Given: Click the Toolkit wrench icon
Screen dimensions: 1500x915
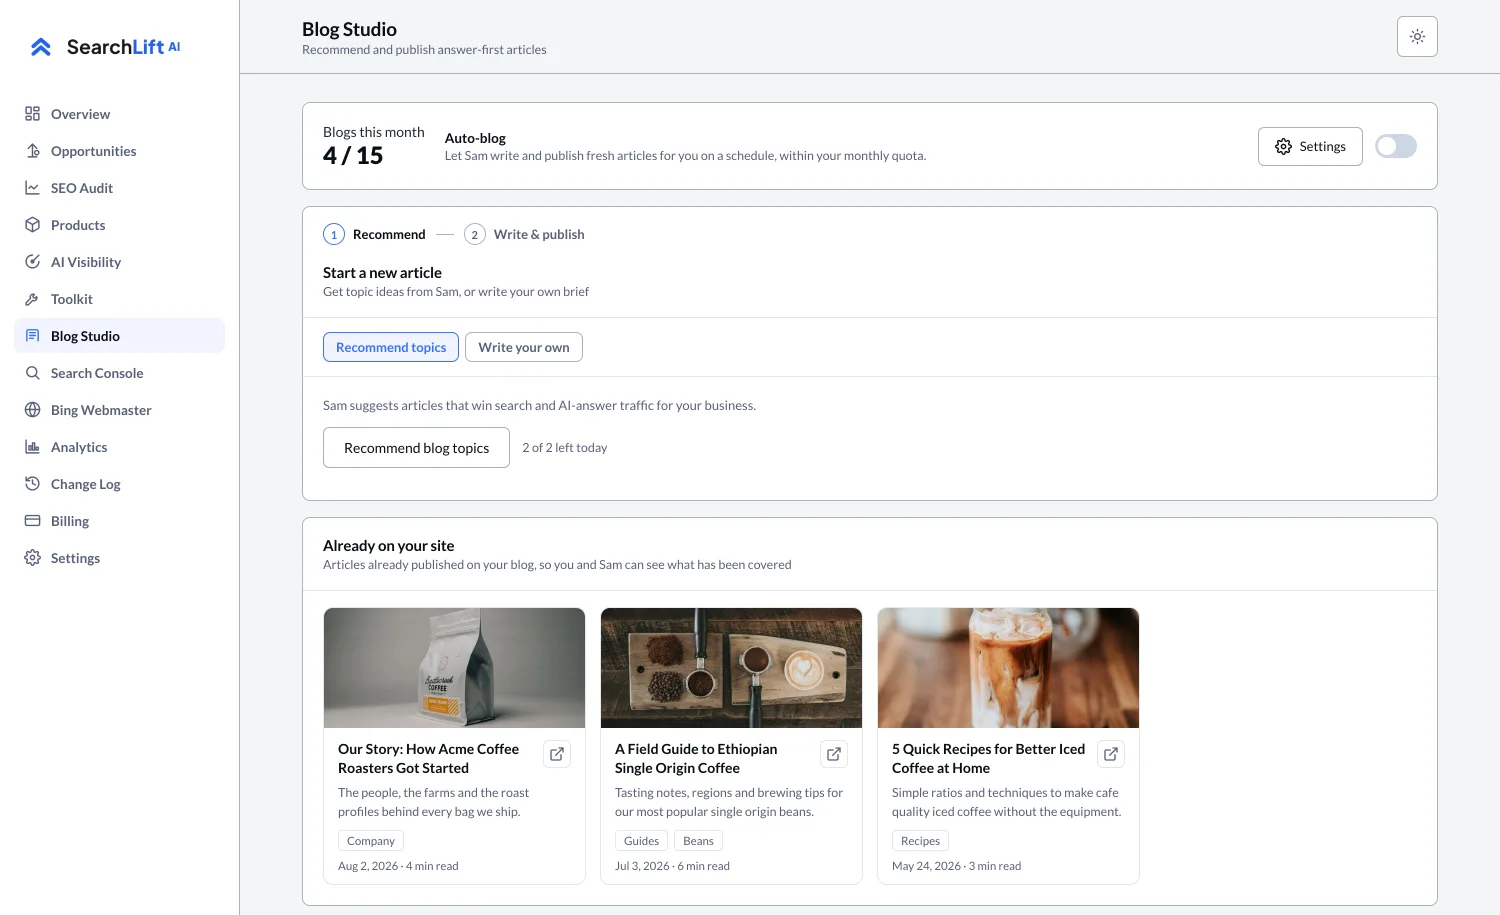Looking at the screenshot, I should [x=33, y=299].
